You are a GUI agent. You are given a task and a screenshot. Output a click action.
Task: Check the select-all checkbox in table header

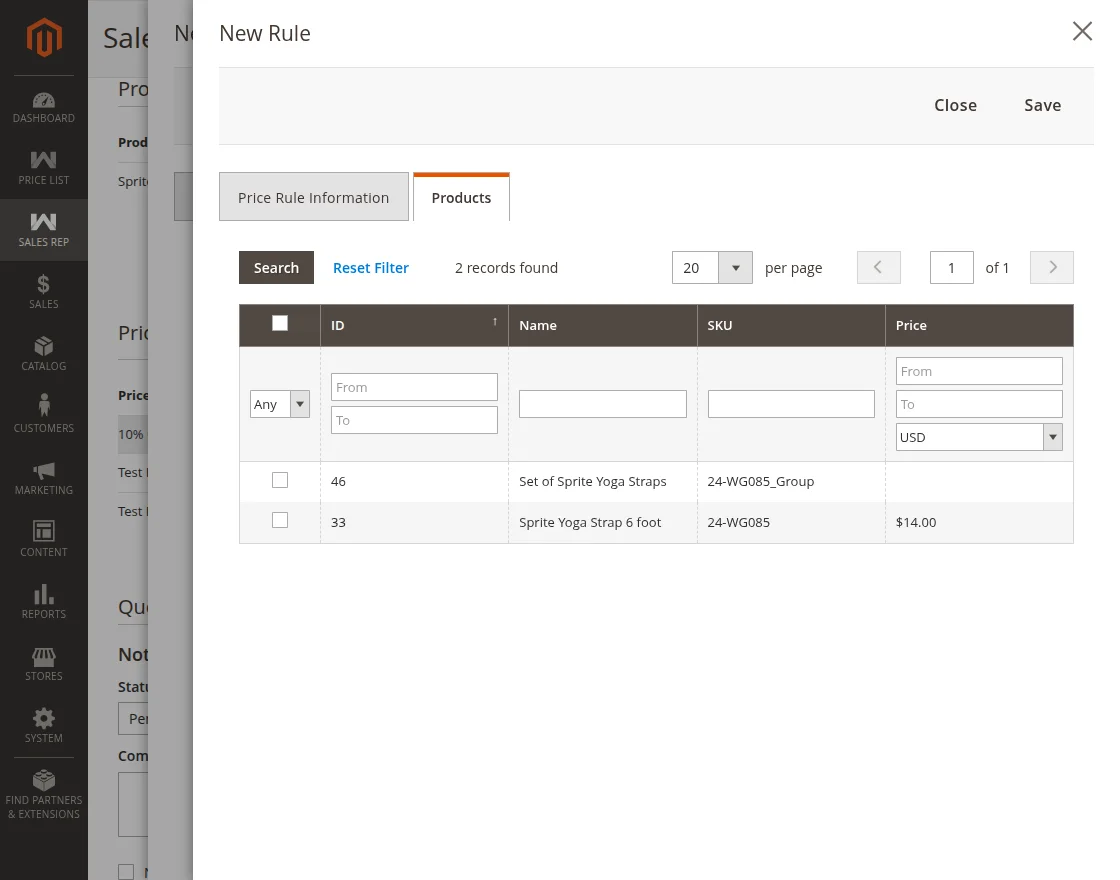(x=280, y=323)
